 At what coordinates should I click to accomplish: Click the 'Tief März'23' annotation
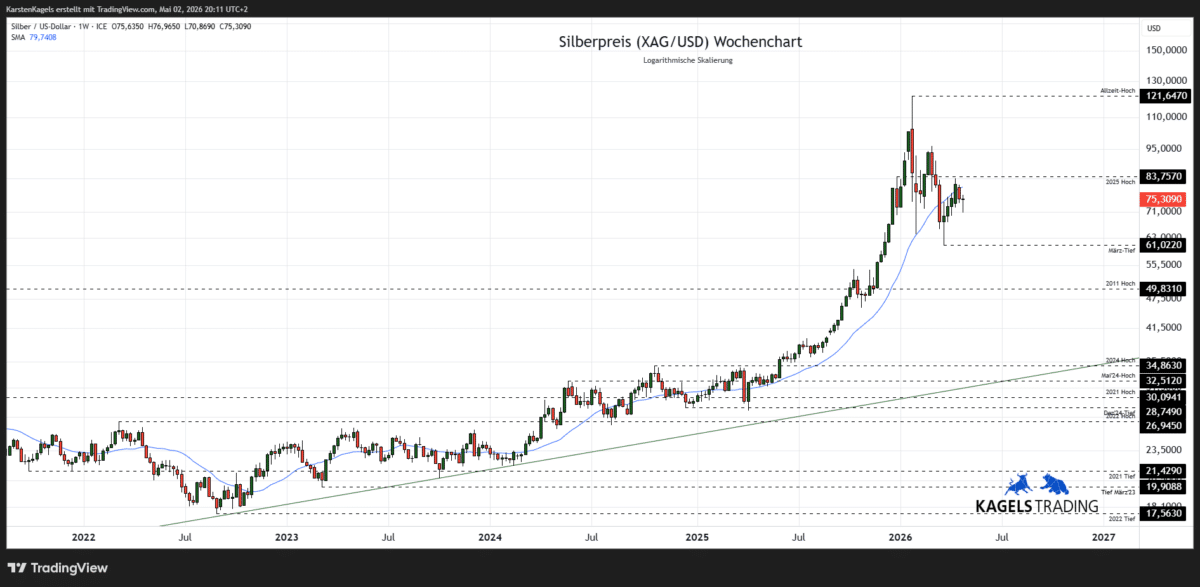click(1119, 492)
